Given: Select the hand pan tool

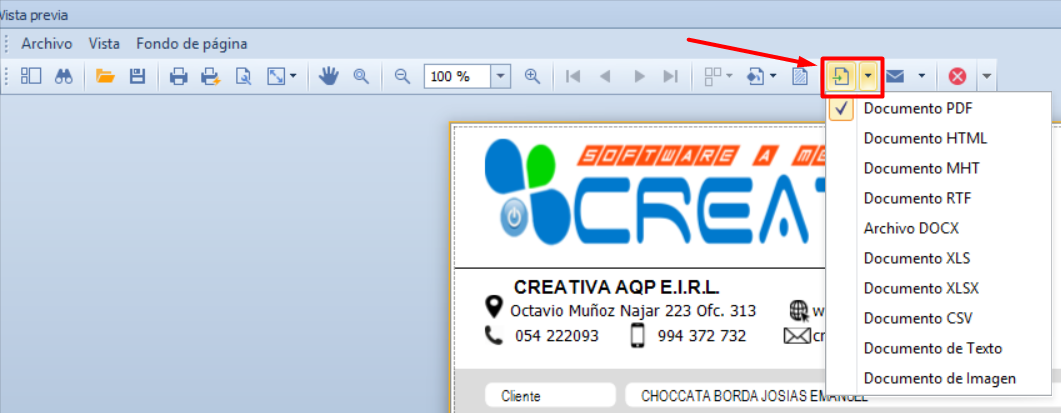Looking at the screenshot, I should click(329, 77).
